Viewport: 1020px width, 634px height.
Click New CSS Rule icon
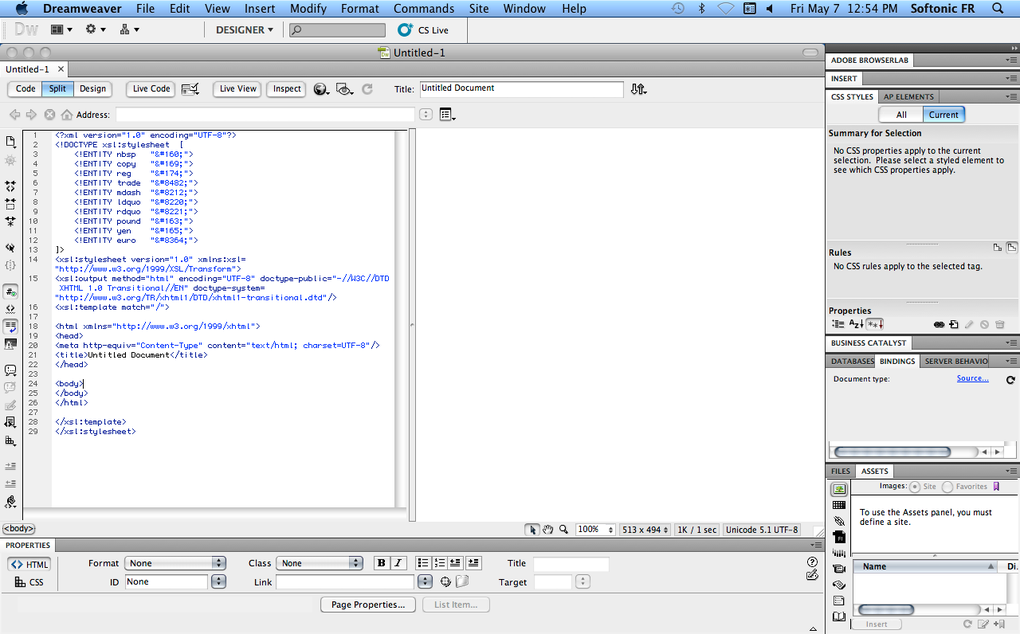tap(954, 324)
